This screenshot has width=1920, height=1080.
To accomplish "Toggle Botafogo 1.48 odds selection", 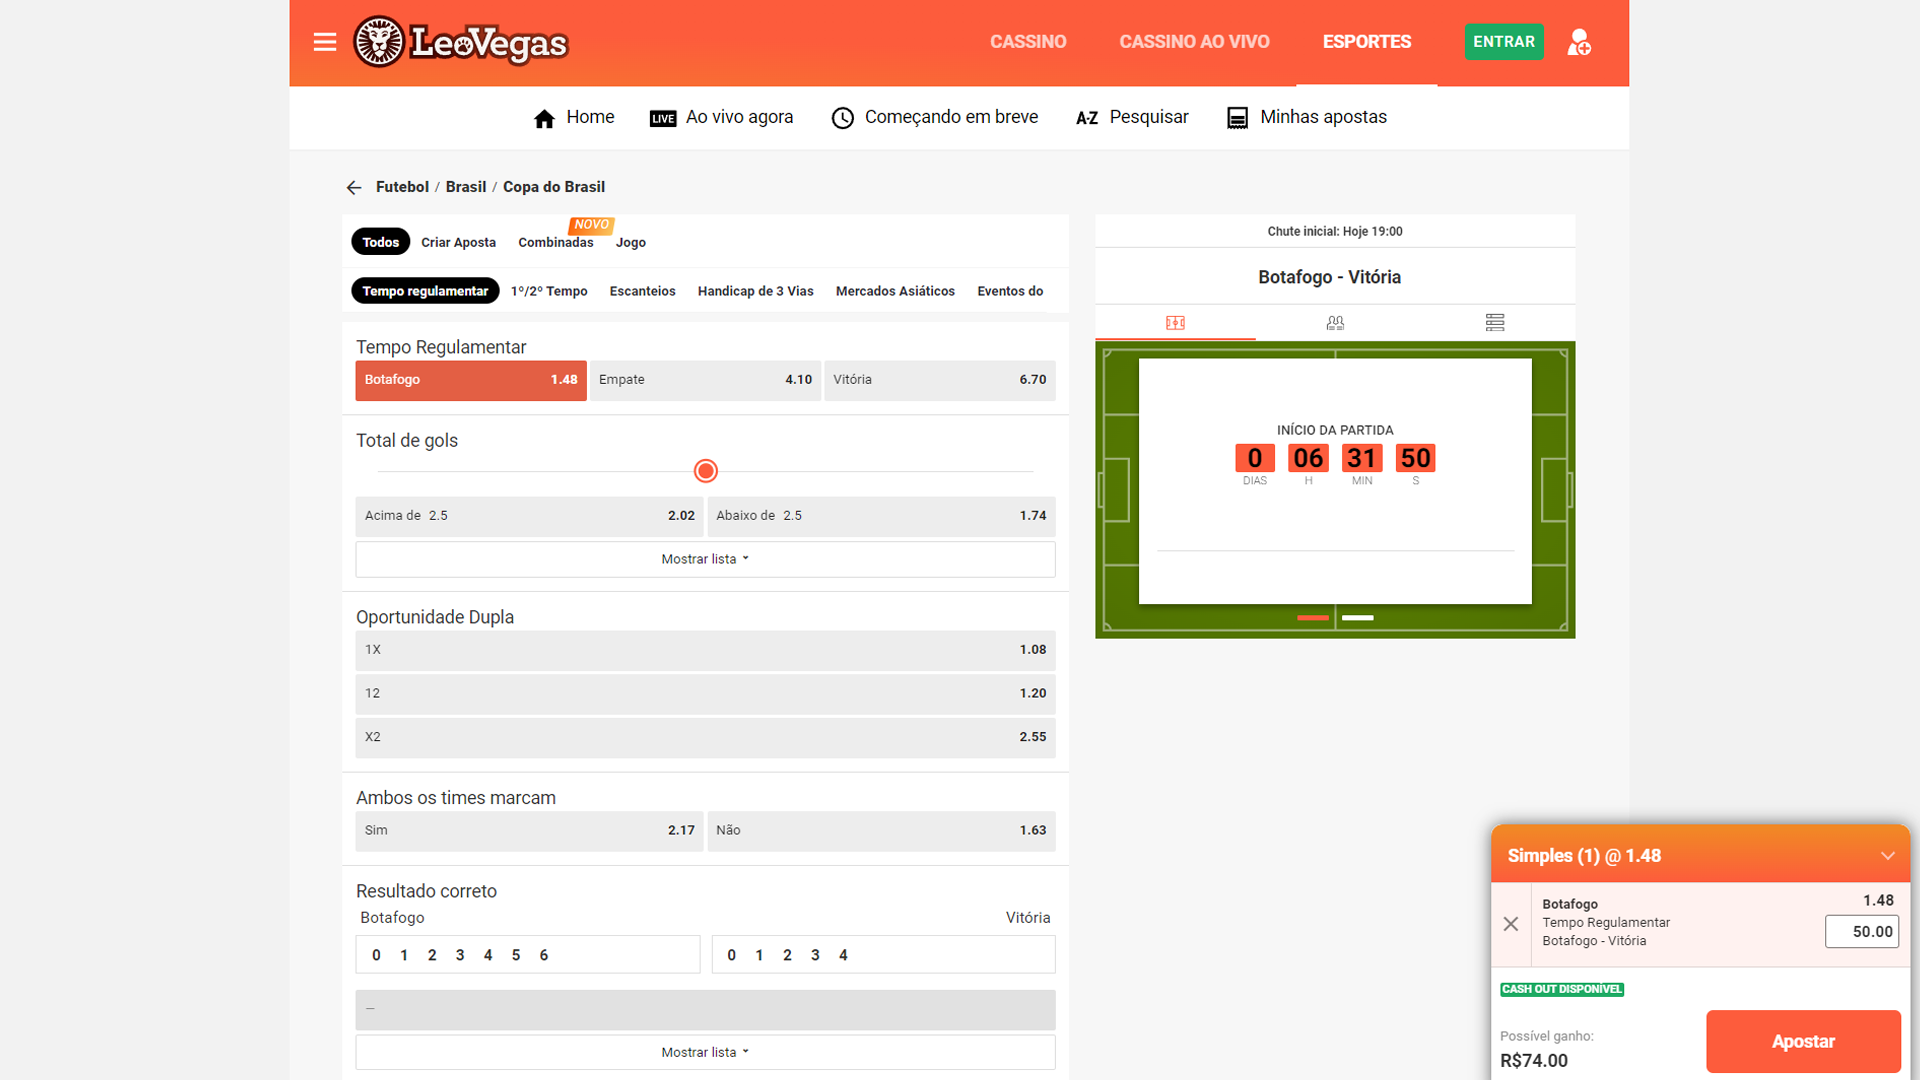I will [471, 380].
